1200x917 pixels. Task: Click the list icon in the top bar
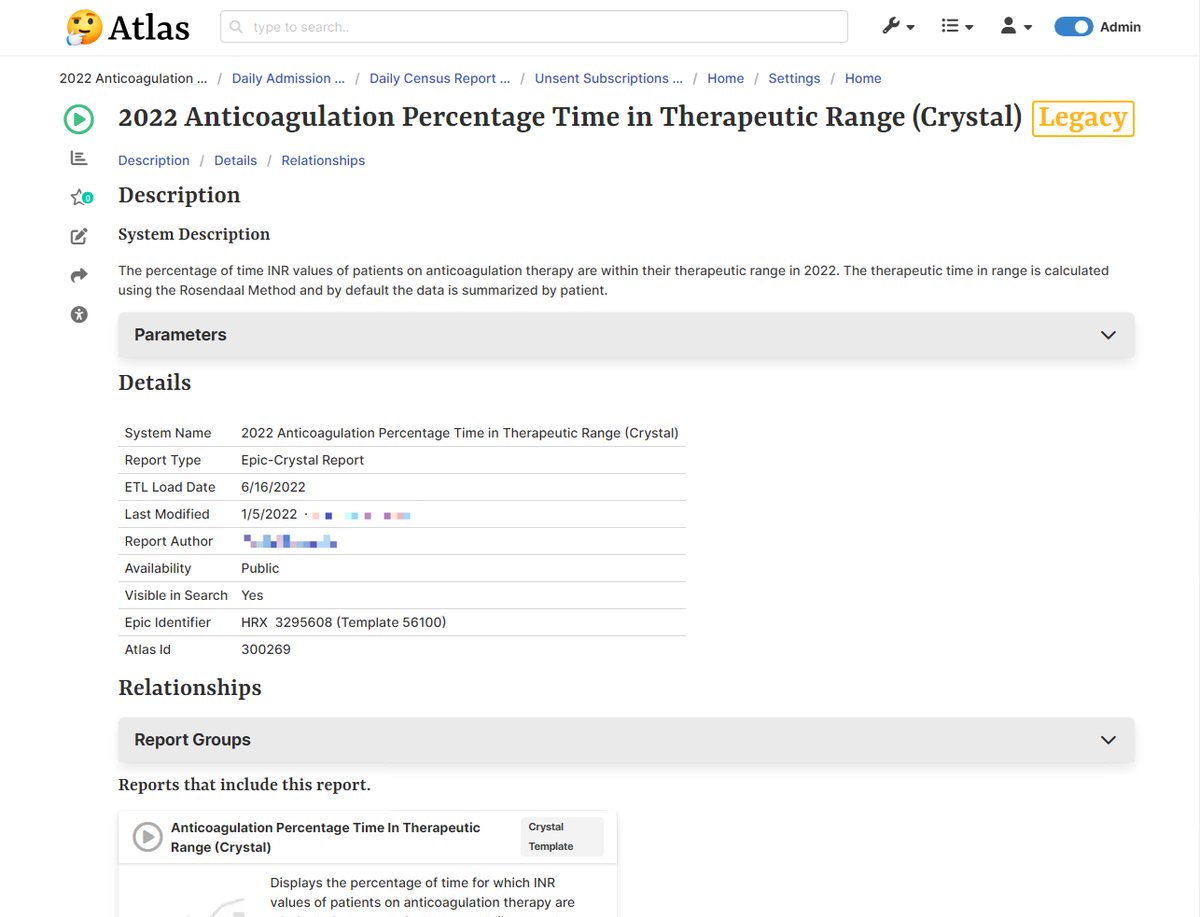(951, 26)
